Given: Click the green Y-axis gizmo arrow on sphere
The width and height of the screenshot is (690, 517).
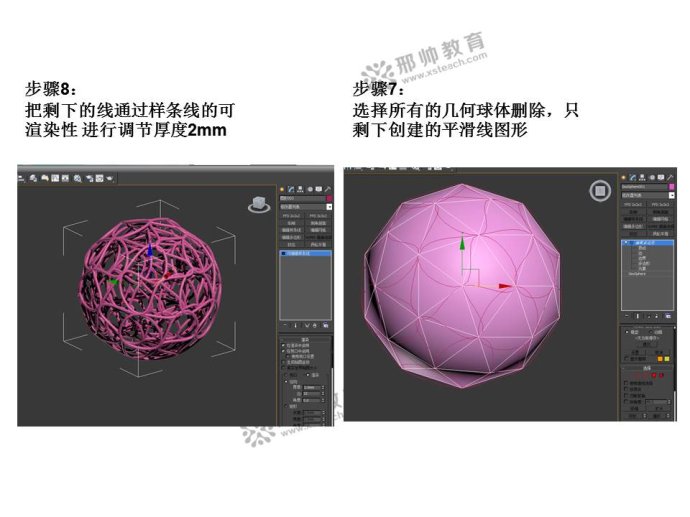Looking at the screenshot, I should (x=461, y=243).
